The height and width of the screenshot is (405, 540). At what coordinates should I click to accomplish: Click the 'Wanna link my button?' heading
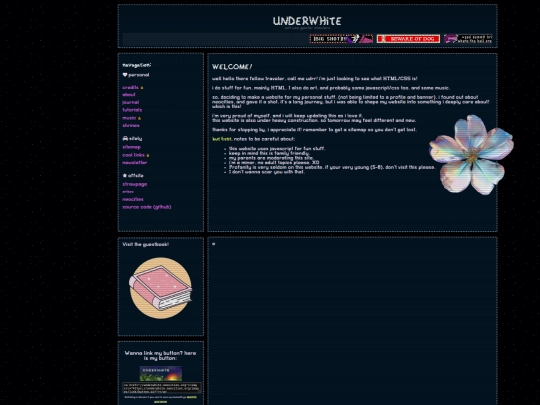pyautogui.click(x=160, y=355)
